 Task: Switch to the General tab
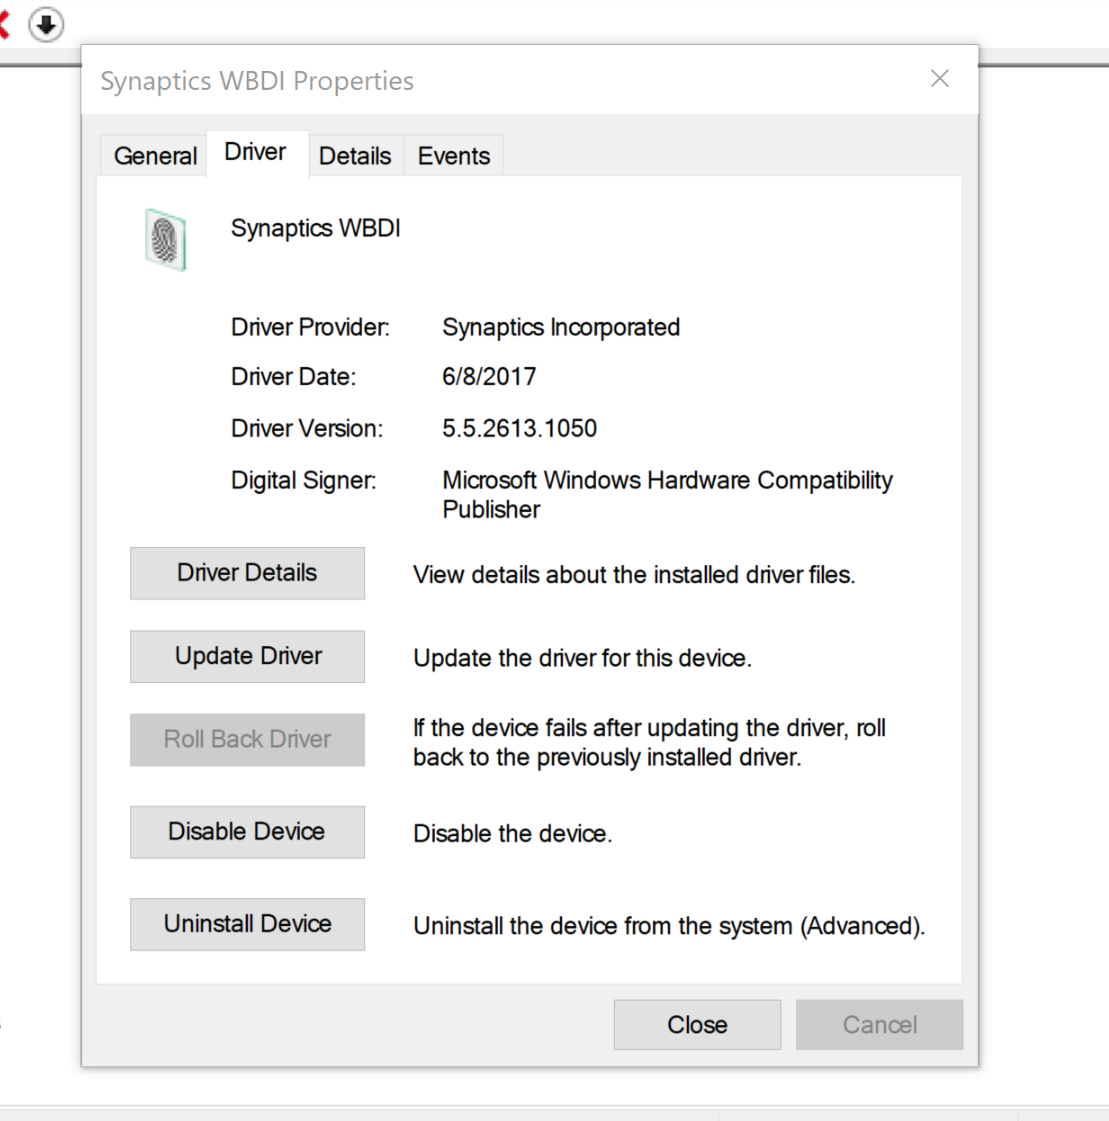[154, 155]
